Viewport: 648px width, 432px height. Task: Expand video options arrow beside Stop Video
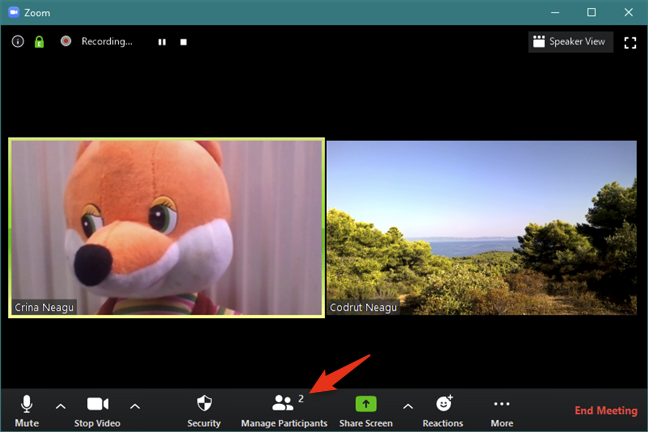coord(135,406)
